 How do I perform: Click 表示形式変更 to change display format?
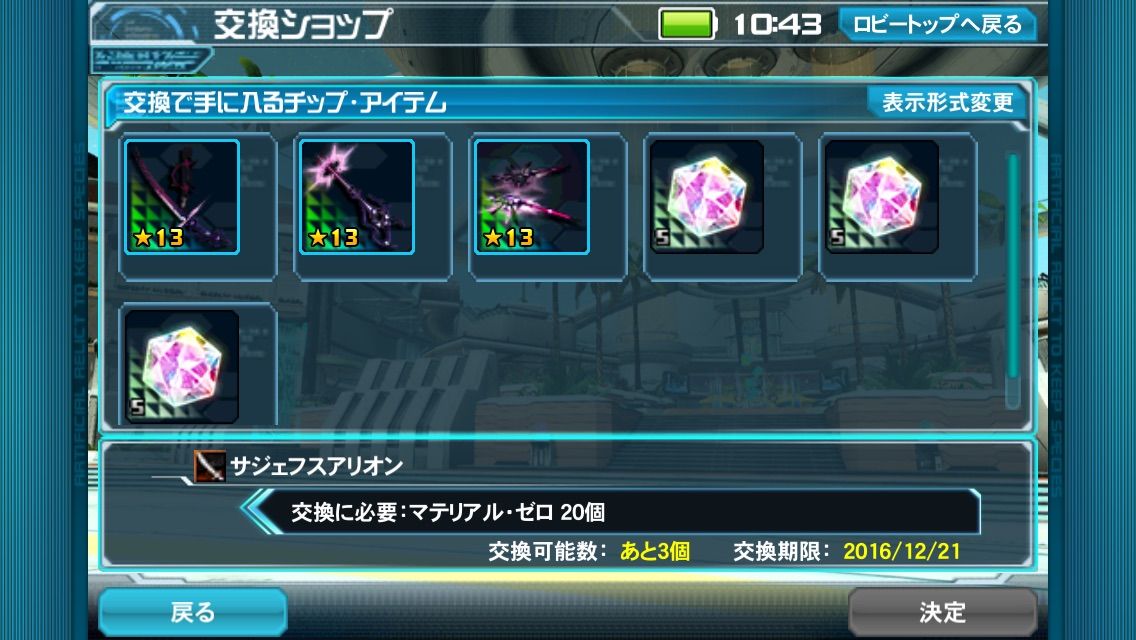(x=948, y=102)
